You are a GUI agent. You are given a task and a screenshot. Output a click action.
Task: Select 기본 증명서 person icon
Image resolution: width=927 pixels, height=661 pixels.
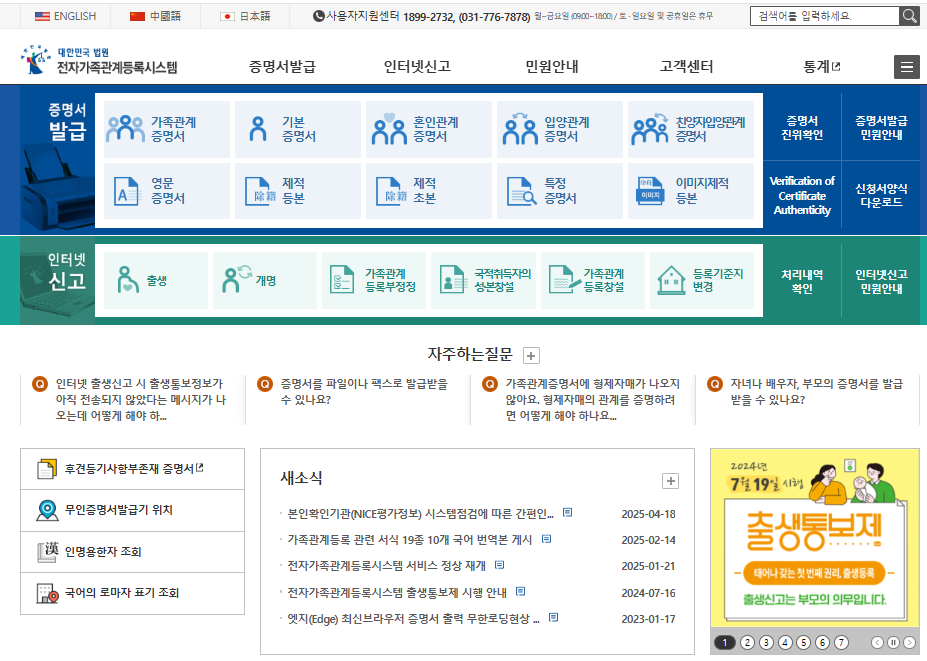(258, 129)
